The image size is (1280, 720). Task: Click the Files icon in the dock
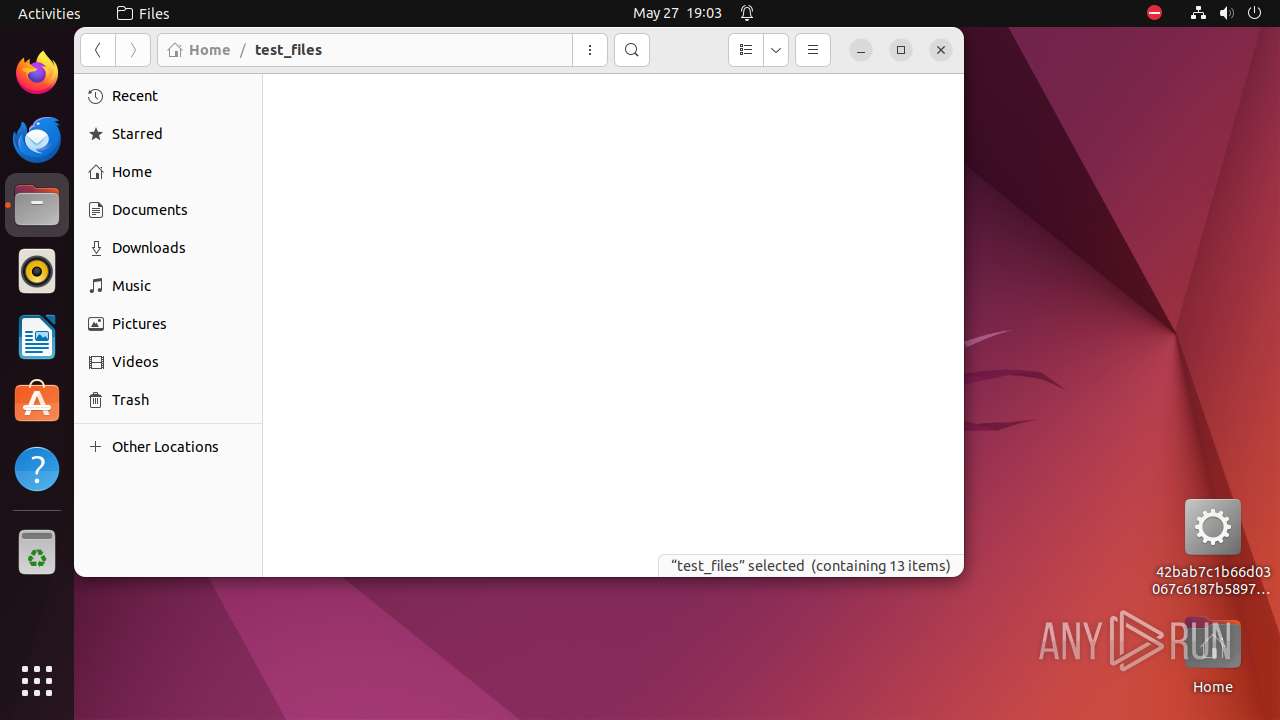coord(37,205)
